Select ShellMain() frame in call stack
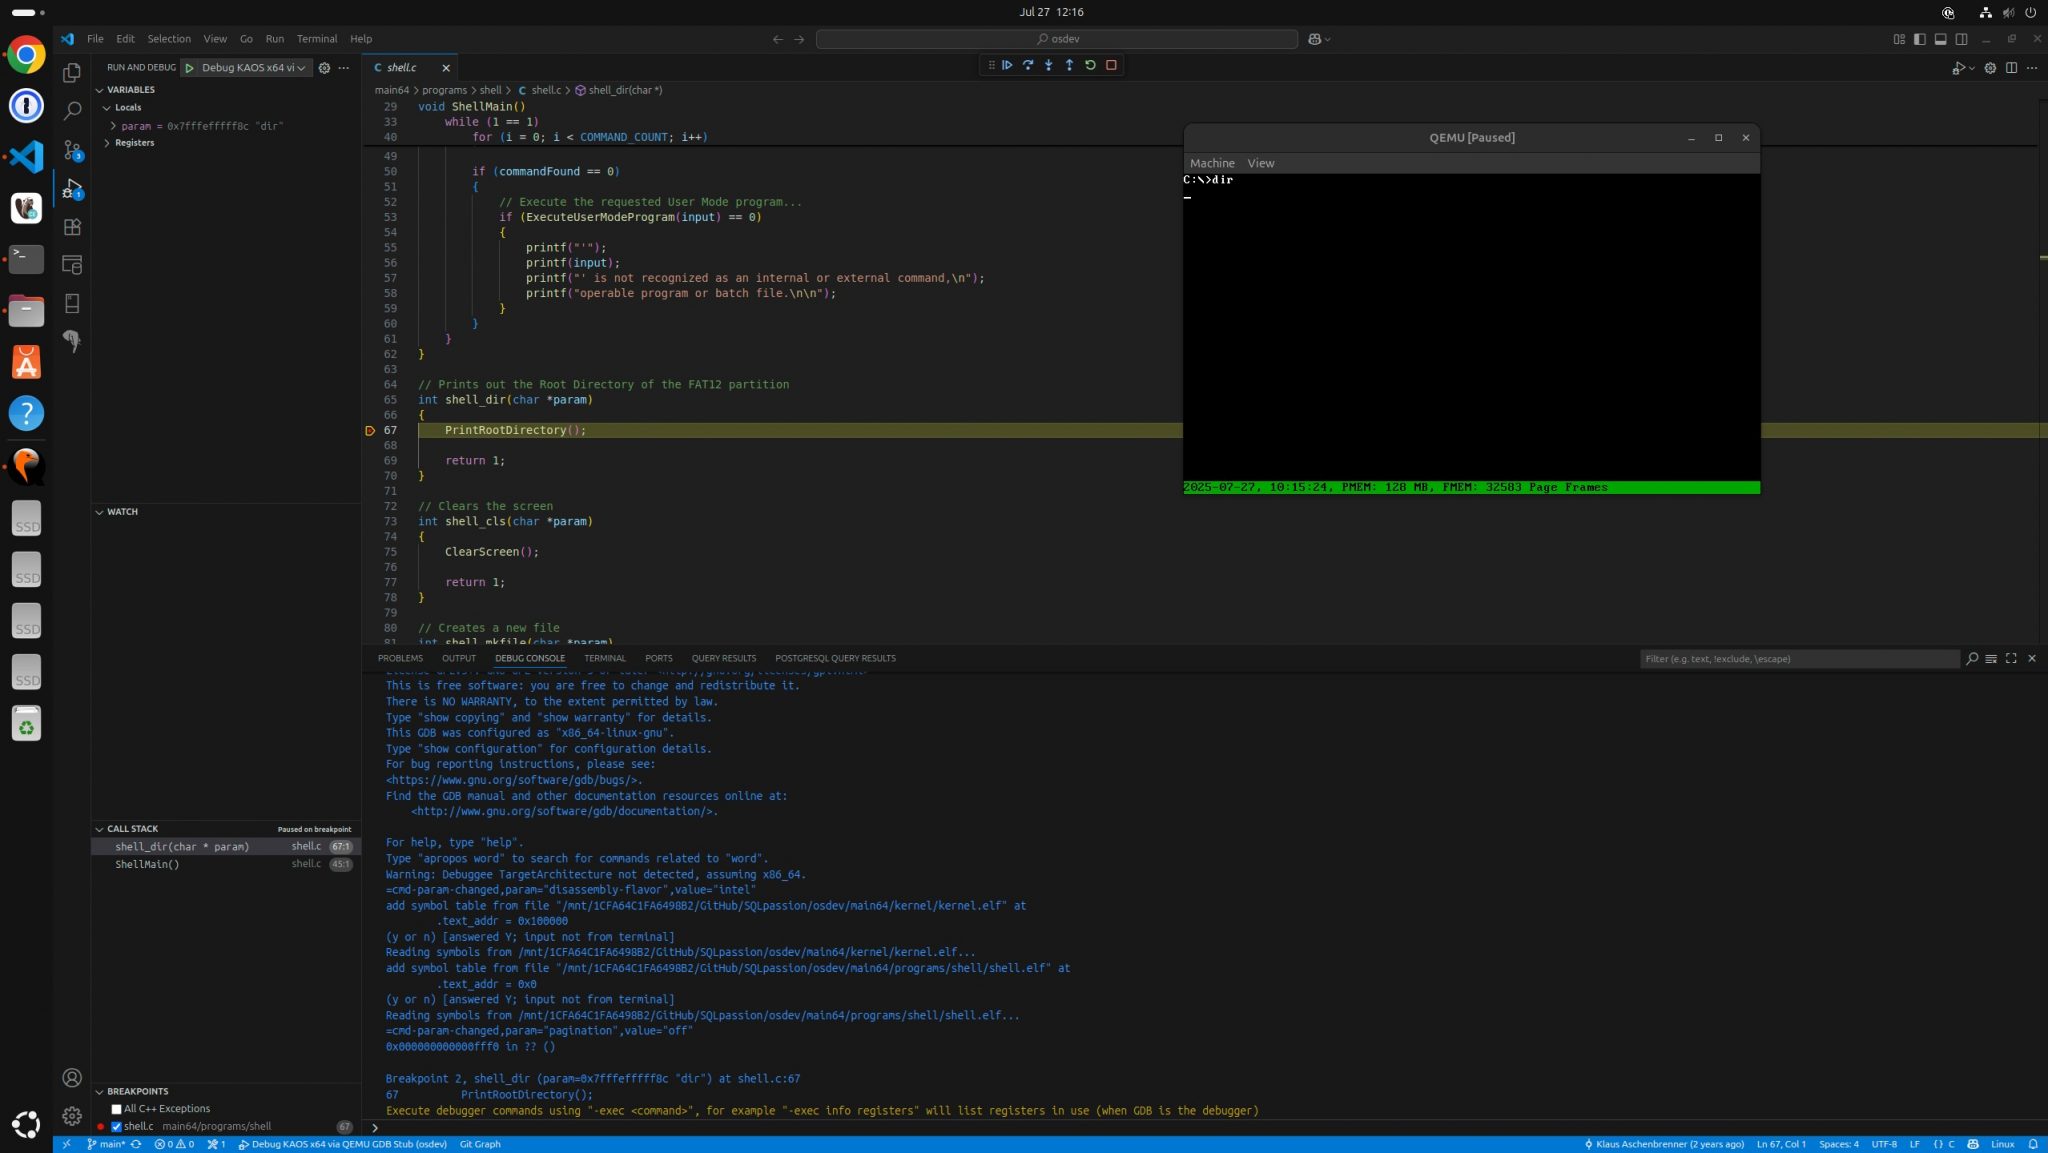This screenshot has width=2048, height=1153. pyautogui.click(x=147, y=865)
